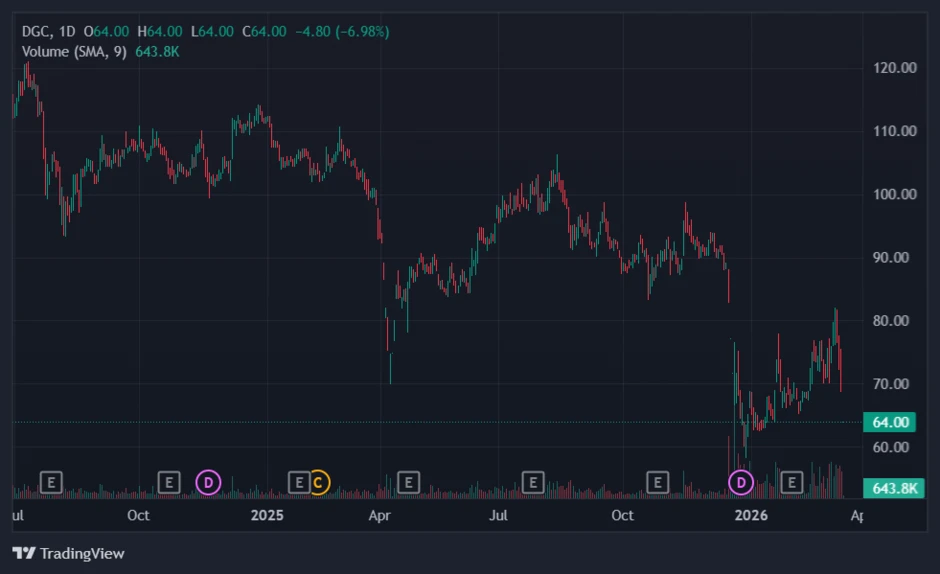The height and width of the screenshot is (574, 940).
Task: Select the O64.00 open value
Action: (x=106, y=31)
